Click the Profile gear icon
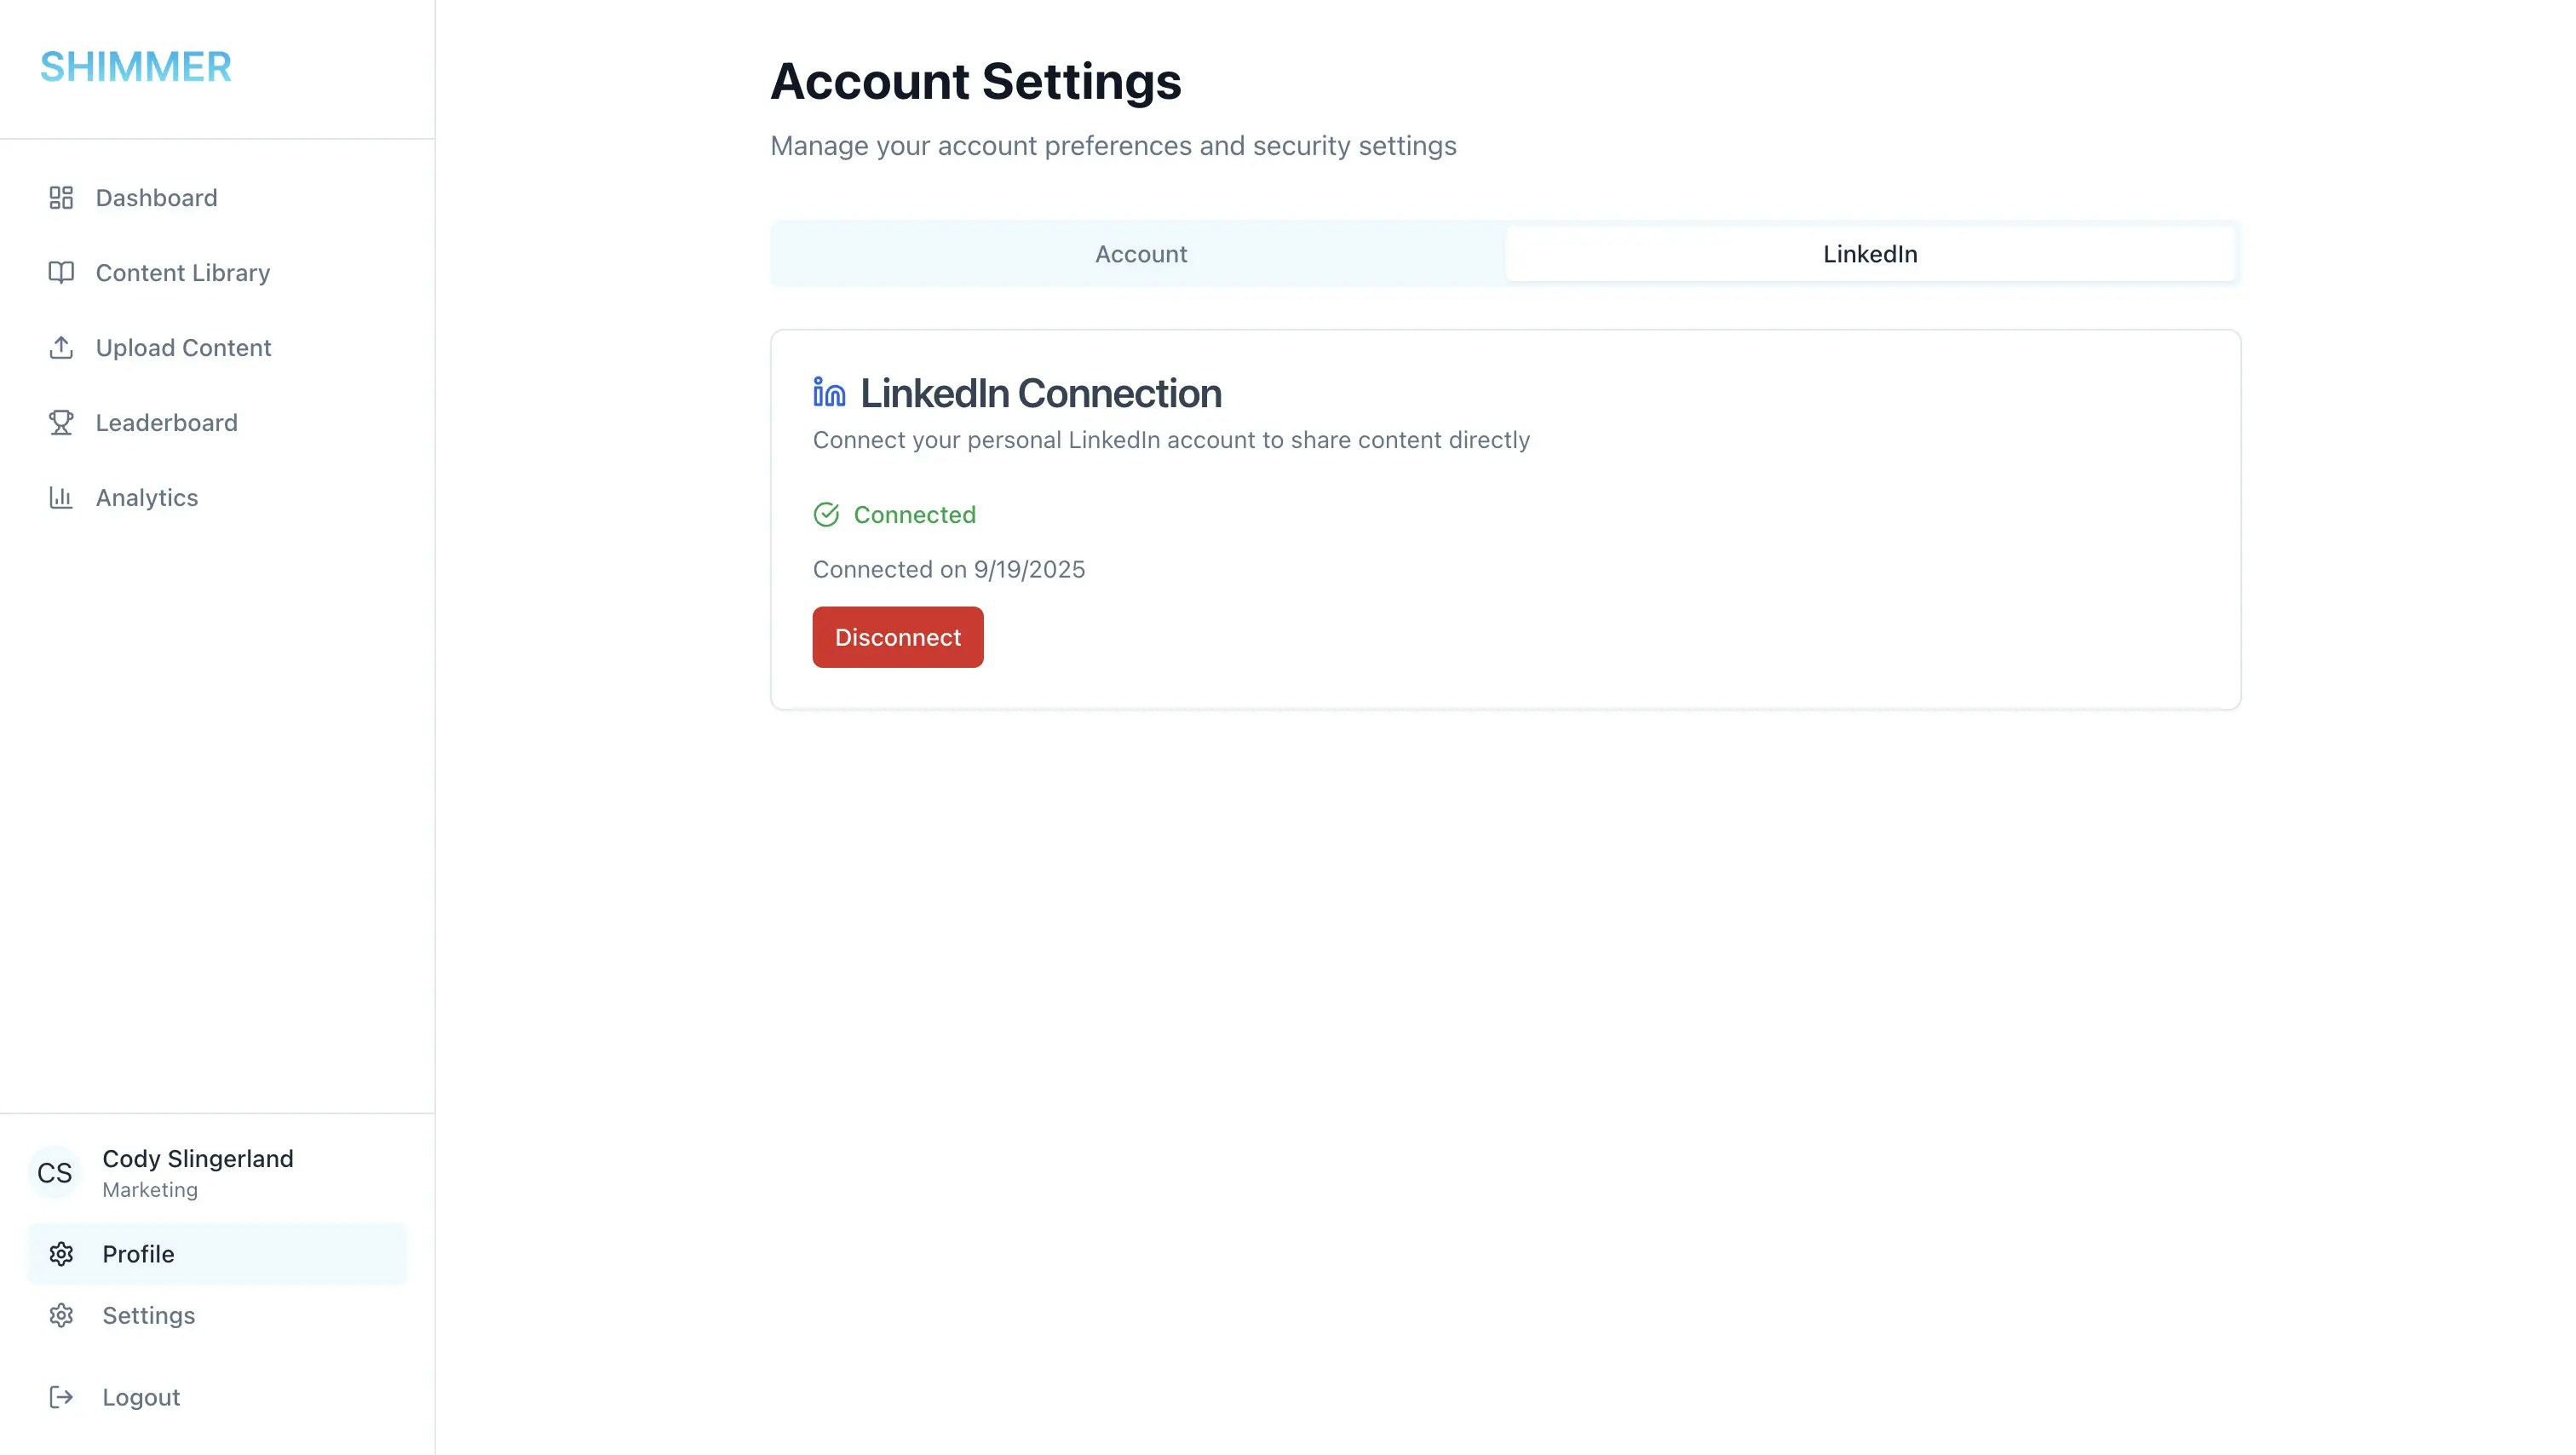This screenshot has height=1455, width=2576. pyautogui.click(x=63, y=1254)
